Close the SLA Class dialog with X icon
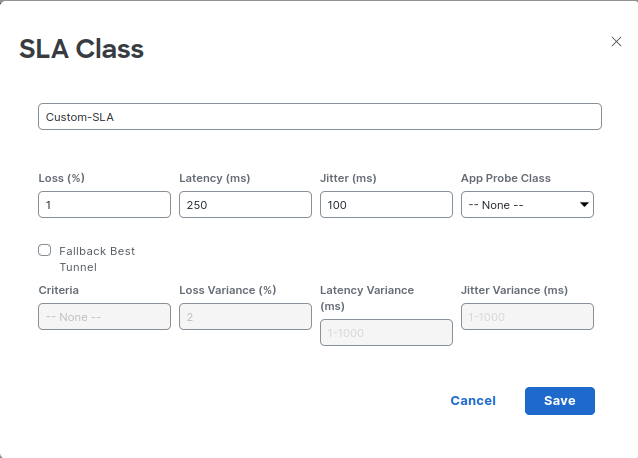The width and height of the screenshot is (638, 458). pos(616,42)
